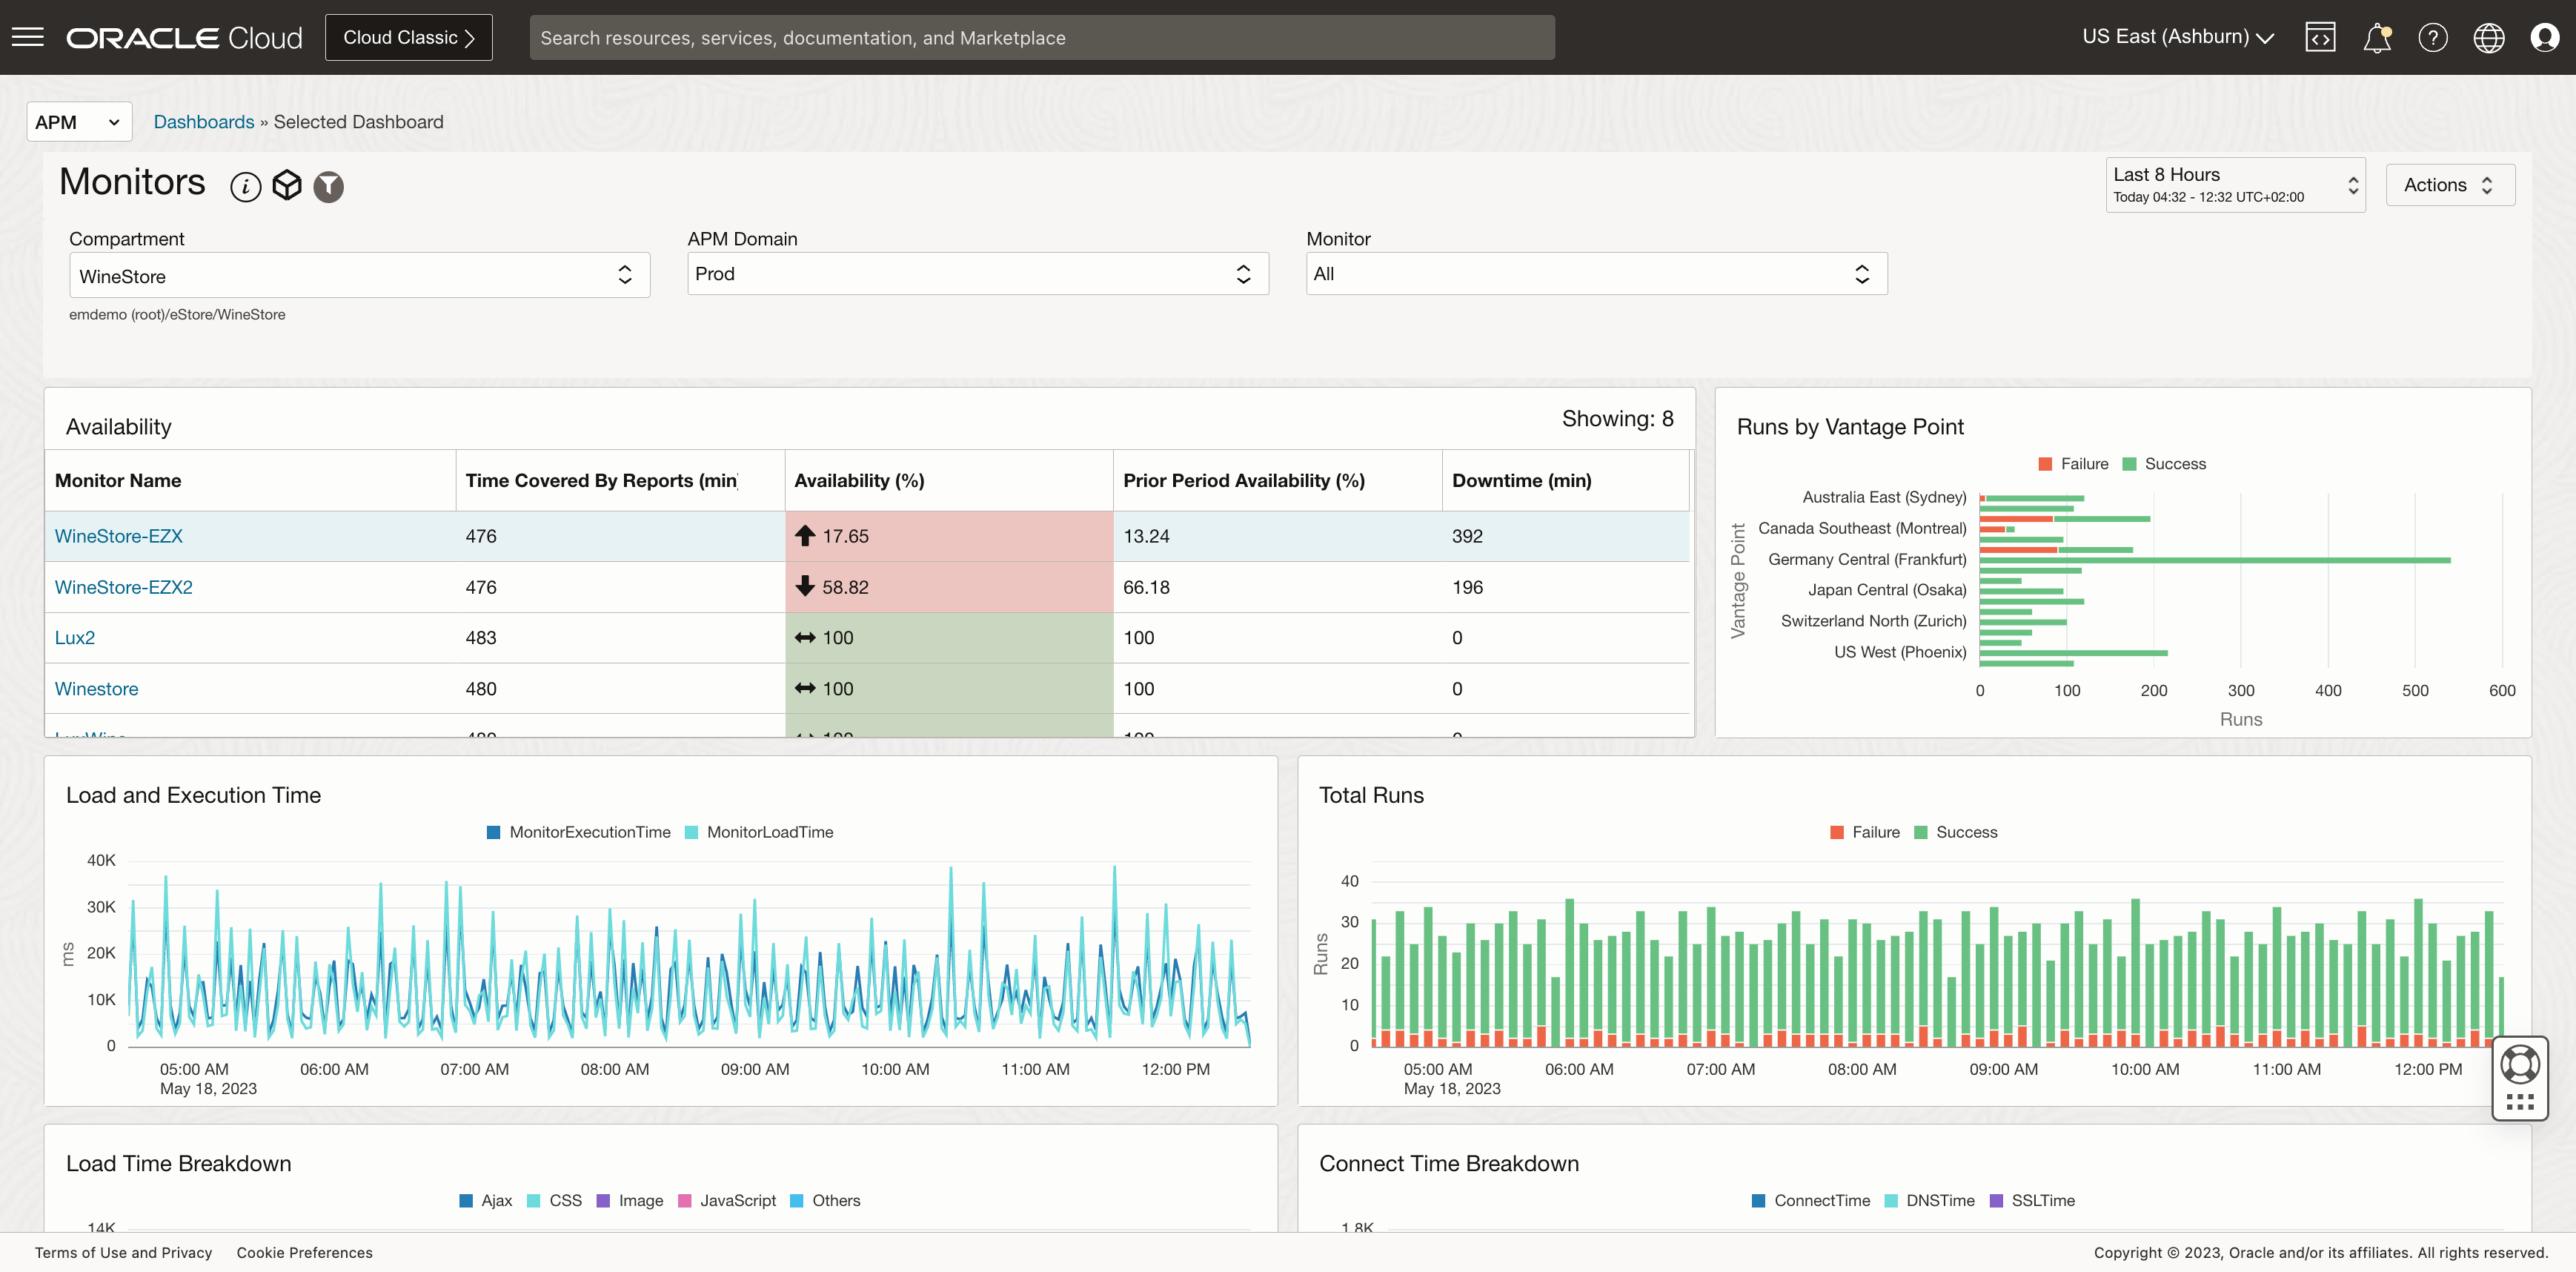
Task: Click the Monitors info icon
Action: point(246,186)
